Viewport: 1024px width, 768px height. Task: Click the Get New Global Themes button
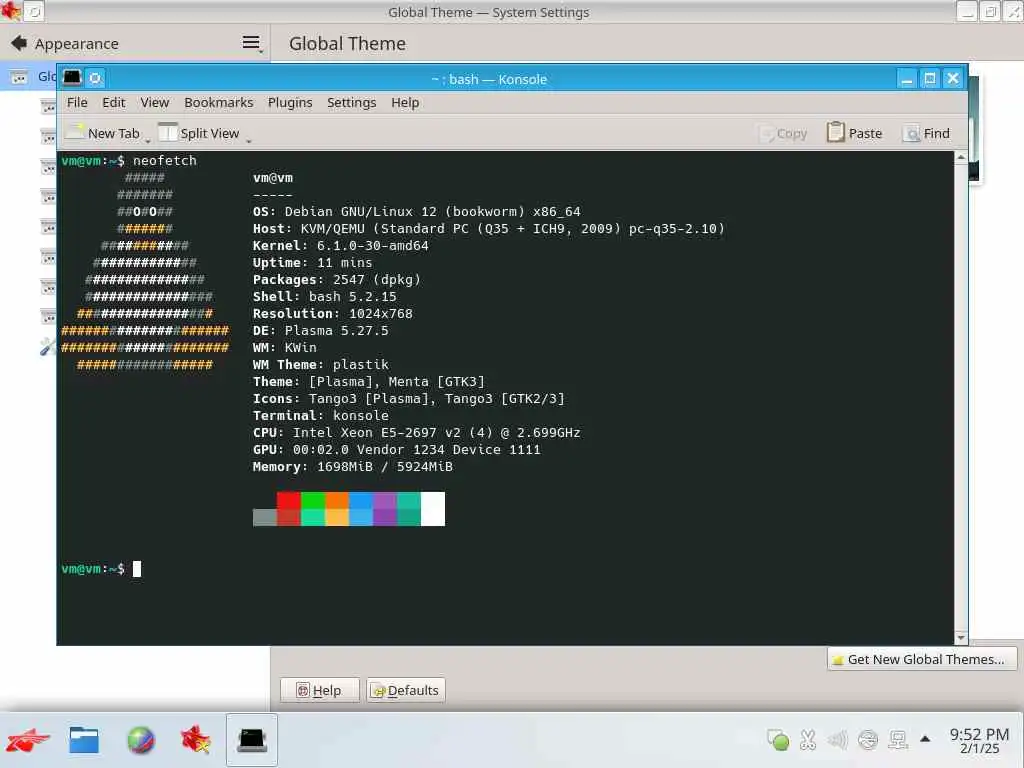click(921, 659)
